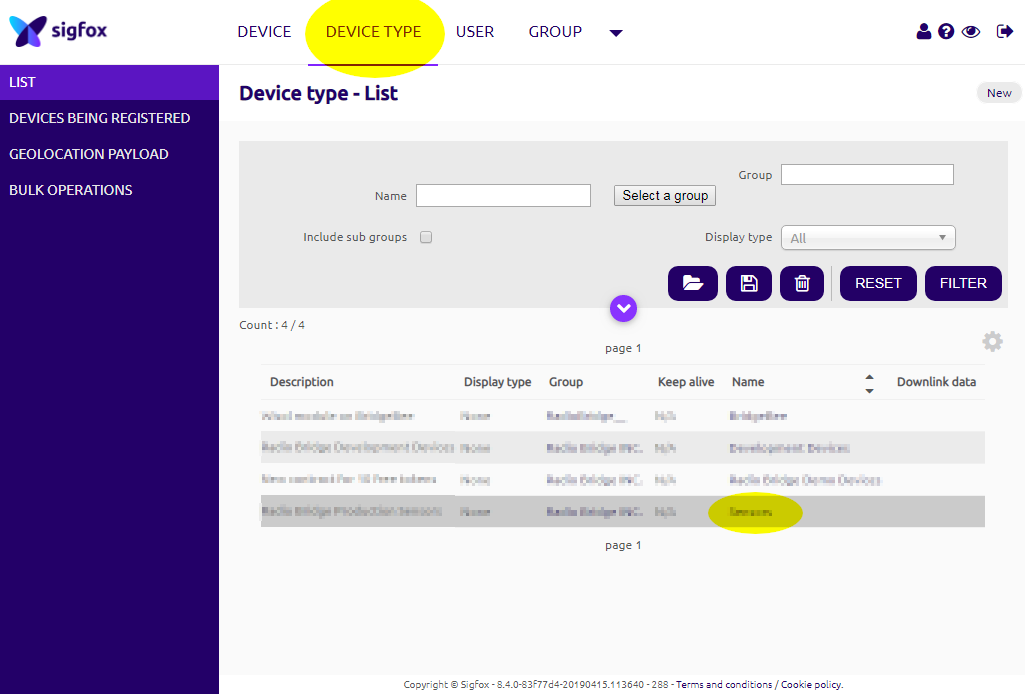Click the 'page 1' label below the table
The width and height of the screenshot is (1025, 694).
[623, 545]
